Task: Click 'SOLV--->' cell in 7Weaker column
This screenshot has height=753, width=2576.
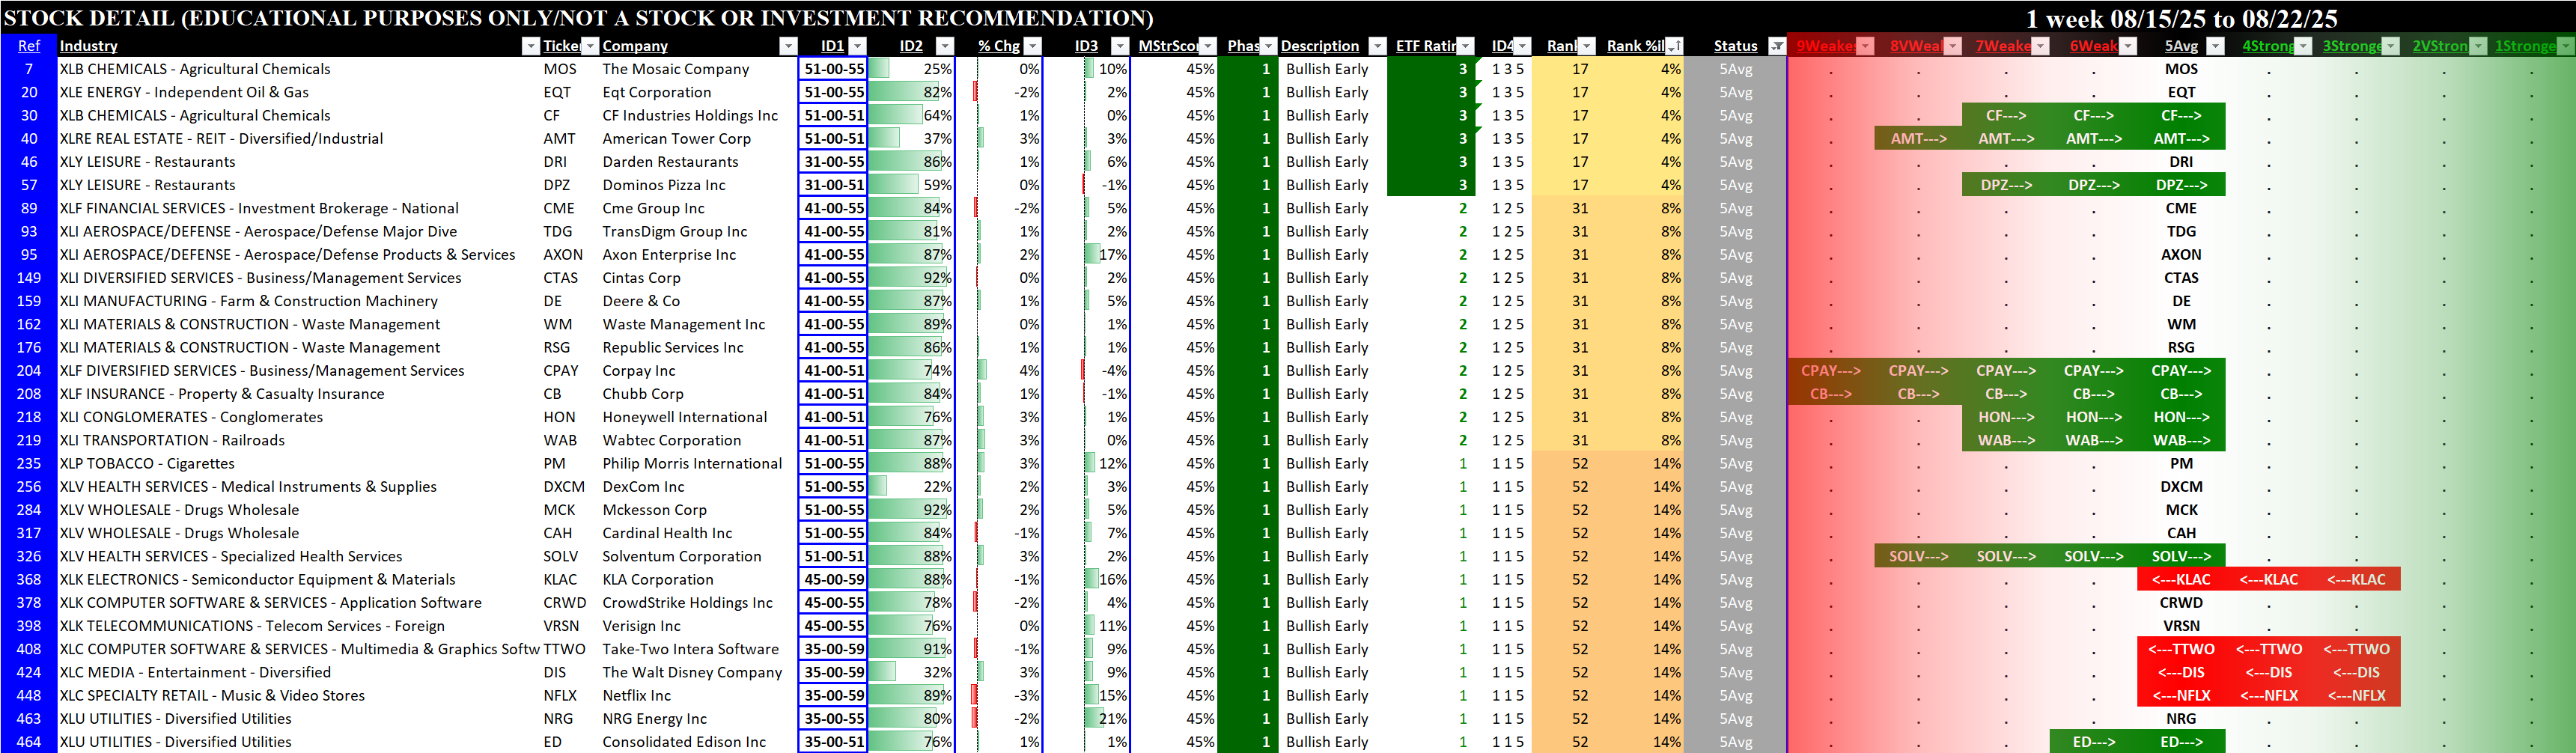Action: pyautogui.click(x=2006, y=557)
